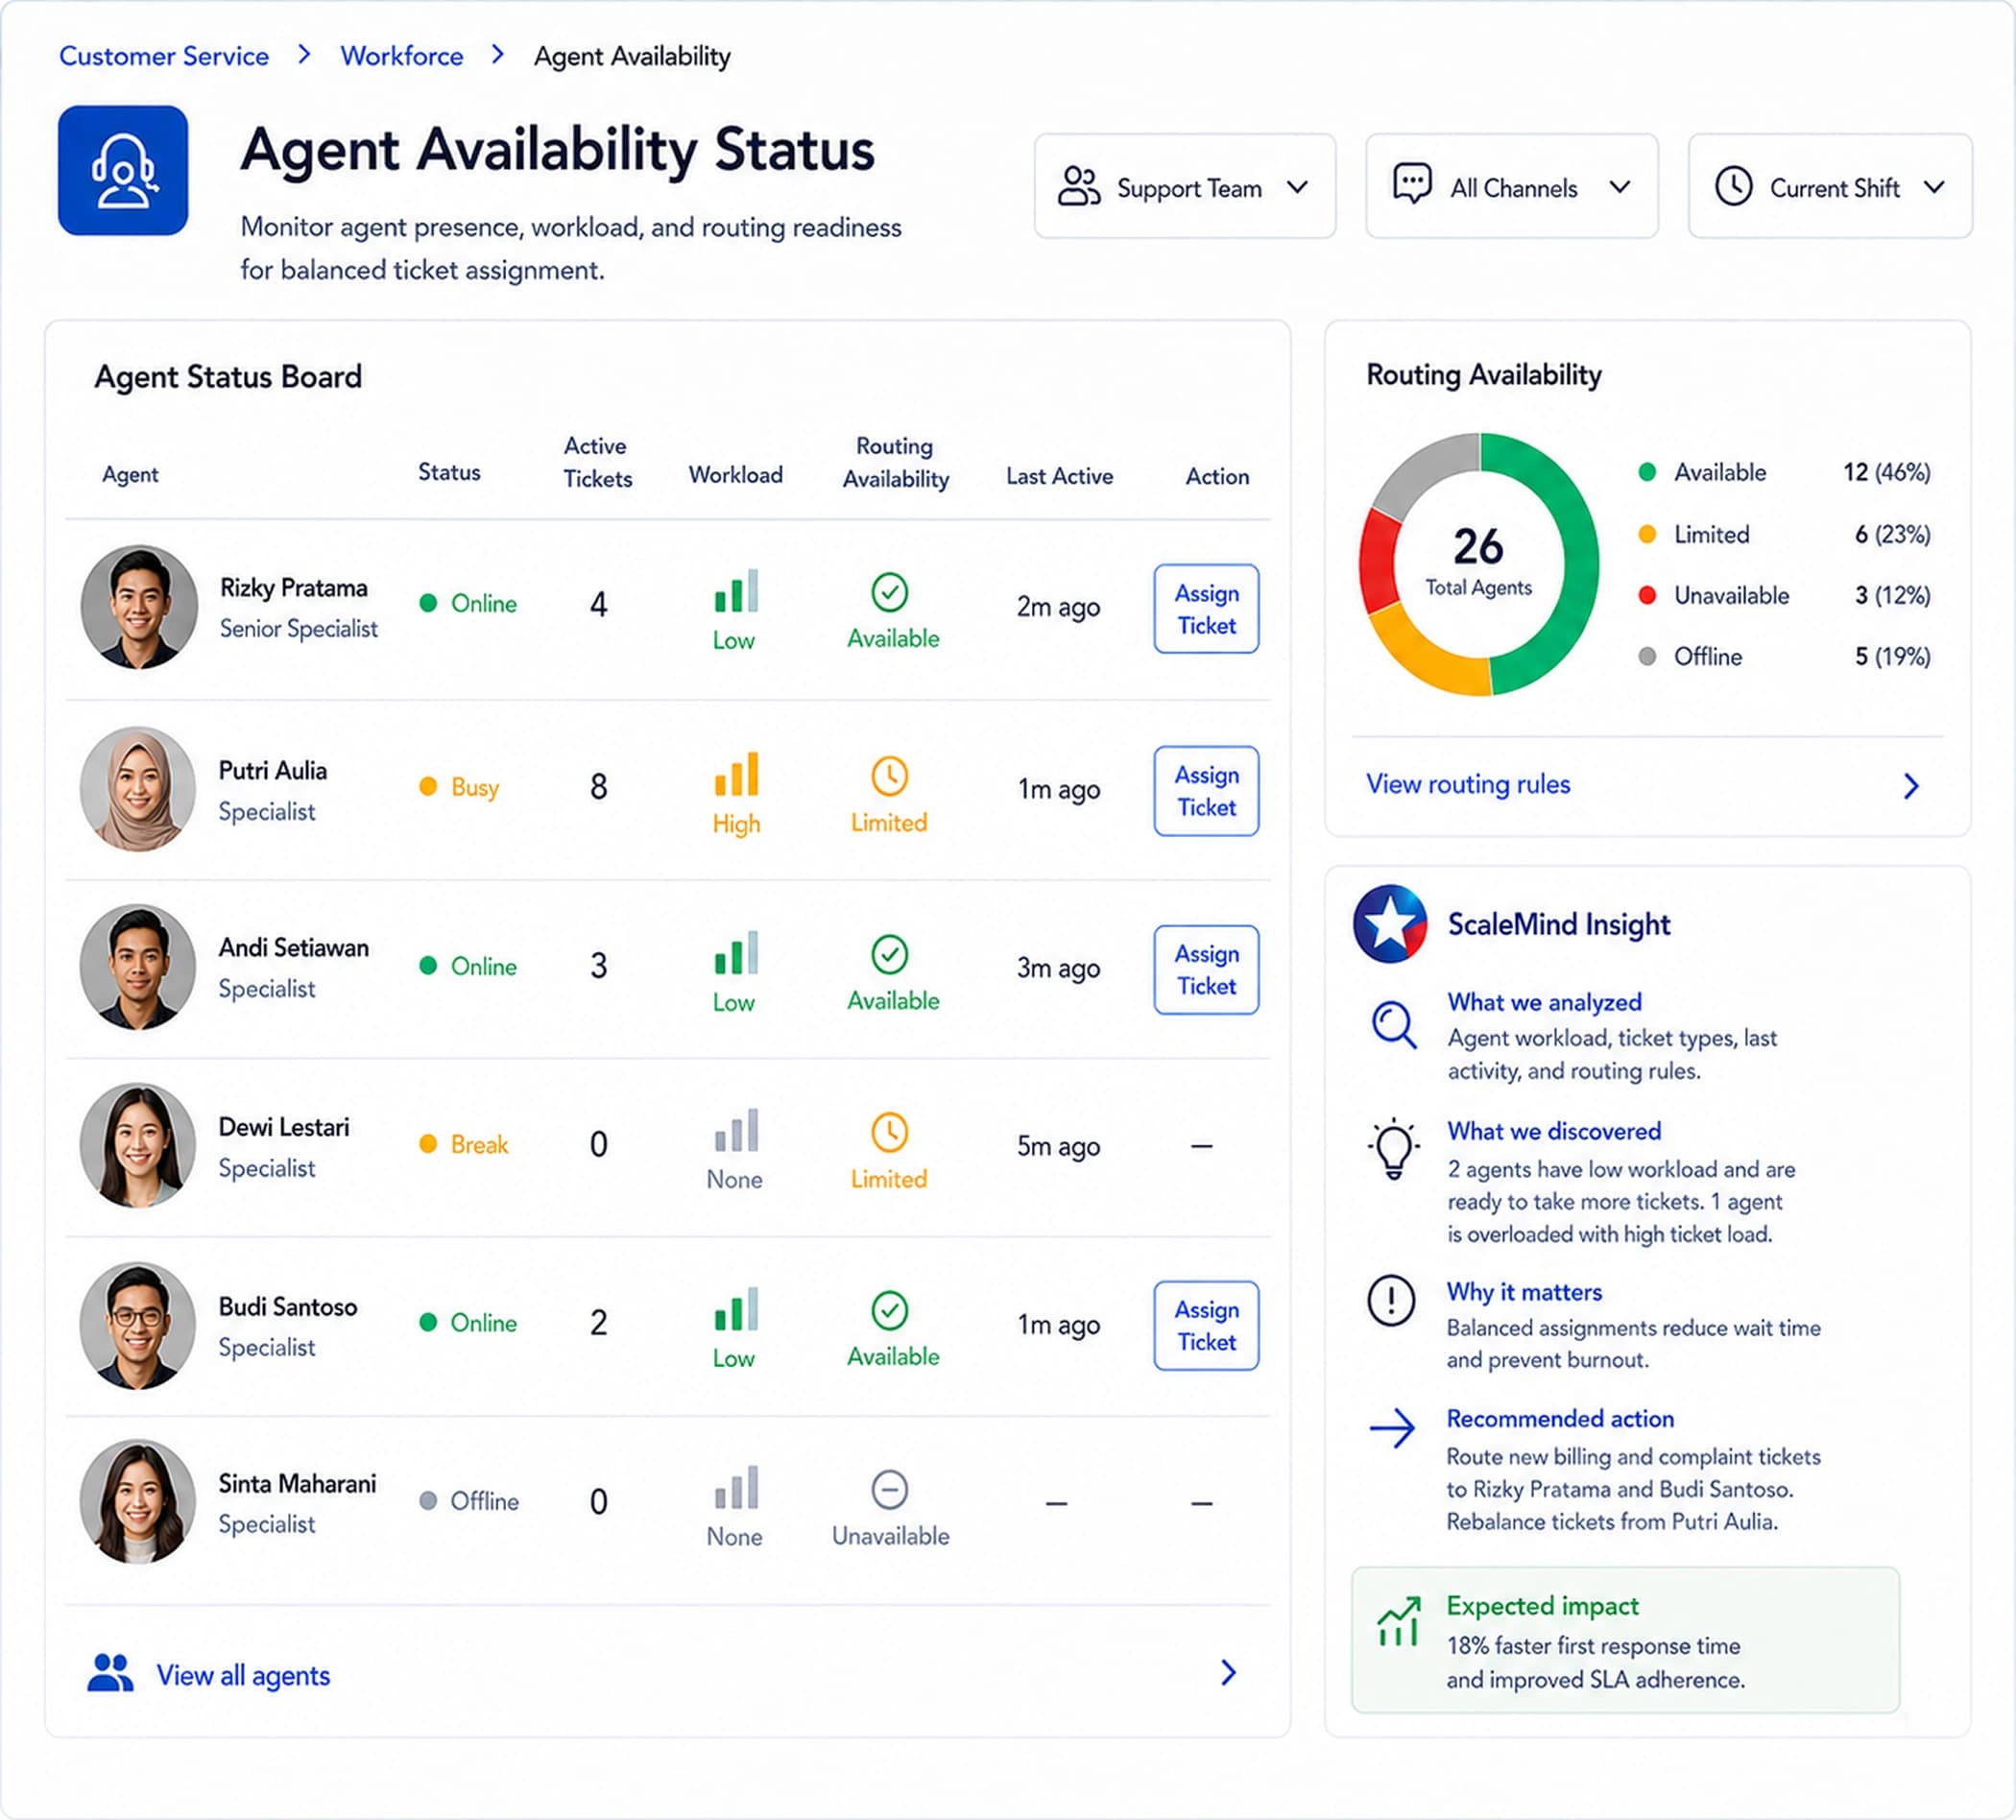Click the arrow icon beside Recommended action
The image size is (2016, 1820).
(1392, 1428)
